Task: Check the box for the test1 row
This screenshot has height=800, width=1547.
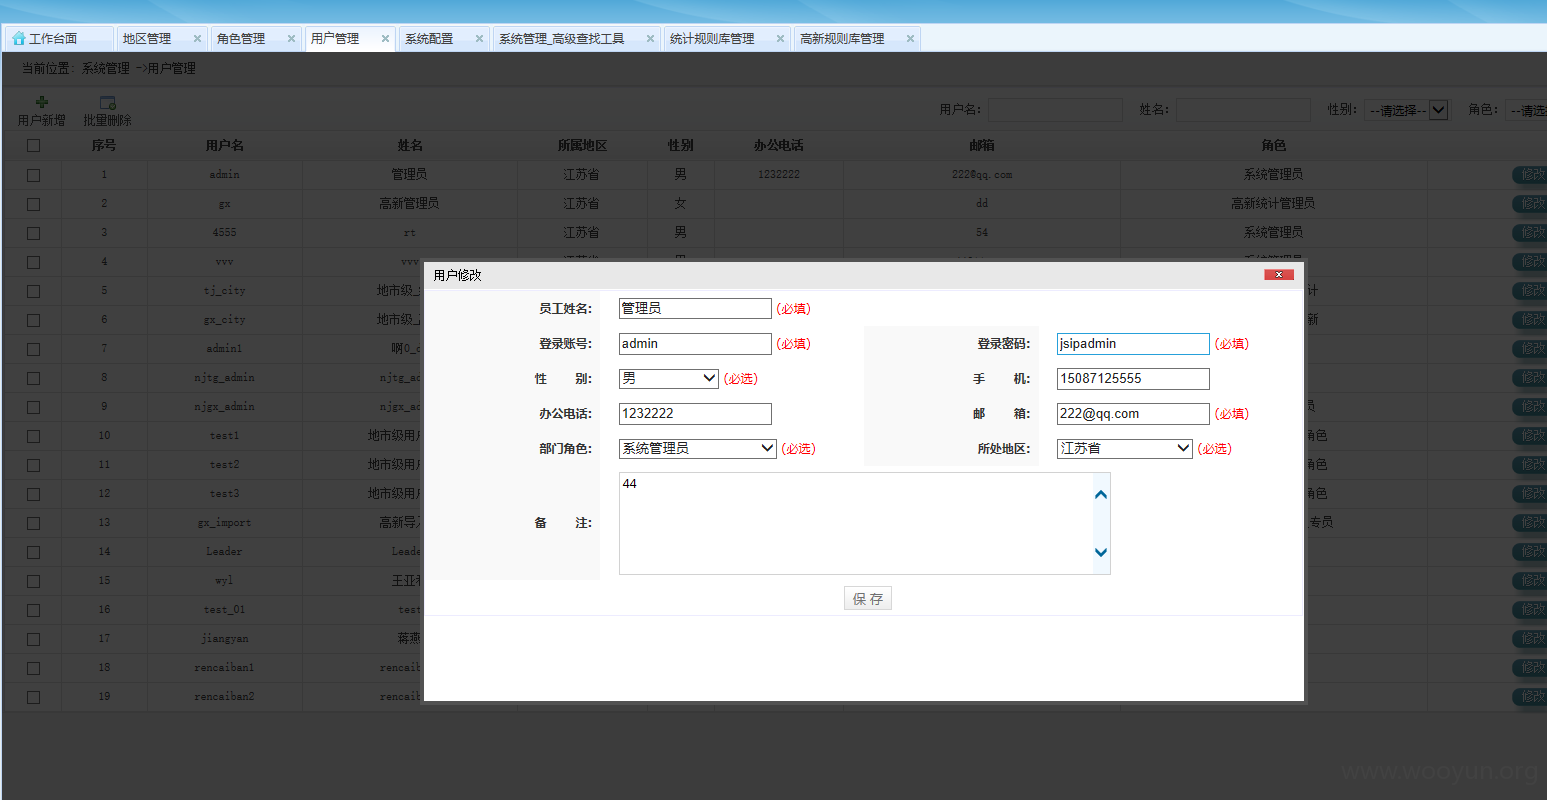Action: tap(33, 436)
